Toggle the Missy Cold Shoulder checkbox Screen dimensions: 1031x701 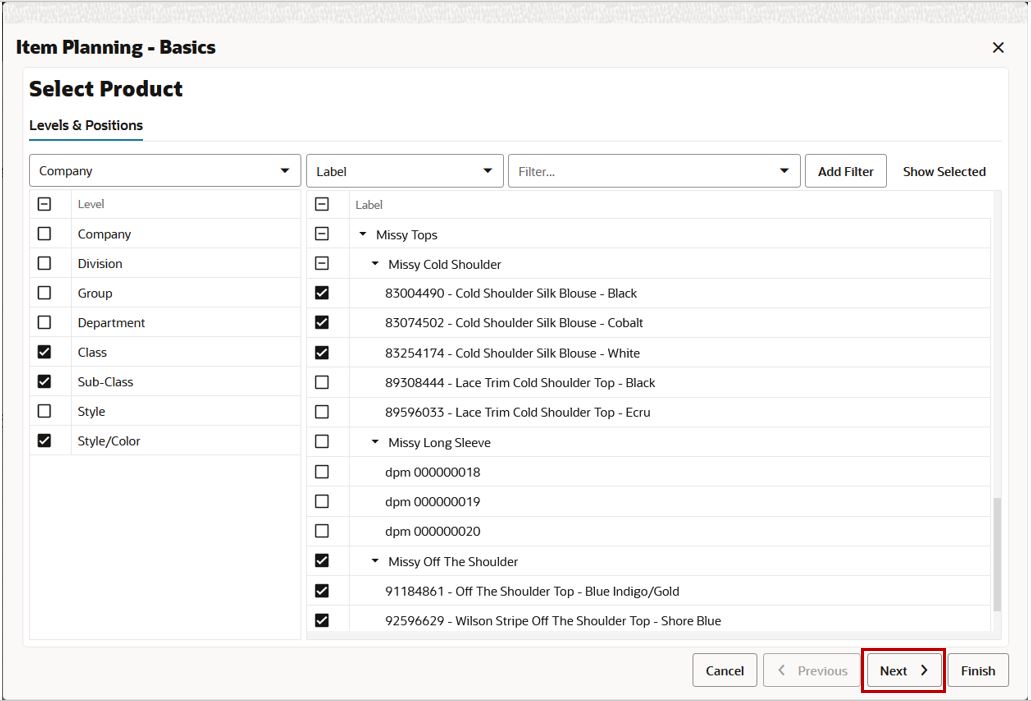322,263
